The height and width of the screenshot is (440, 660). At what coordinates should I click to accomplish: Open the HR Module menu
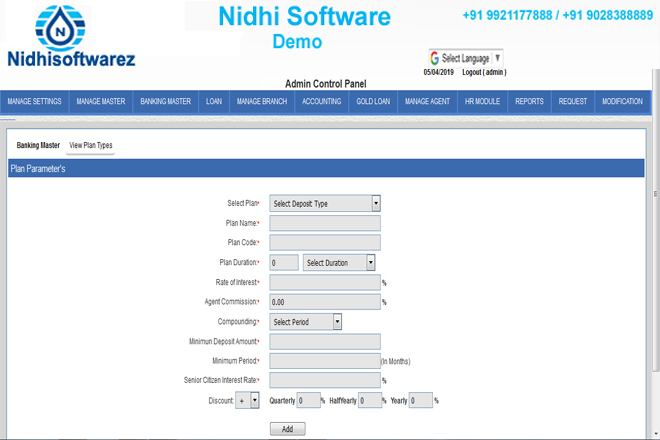click(482, 101)
